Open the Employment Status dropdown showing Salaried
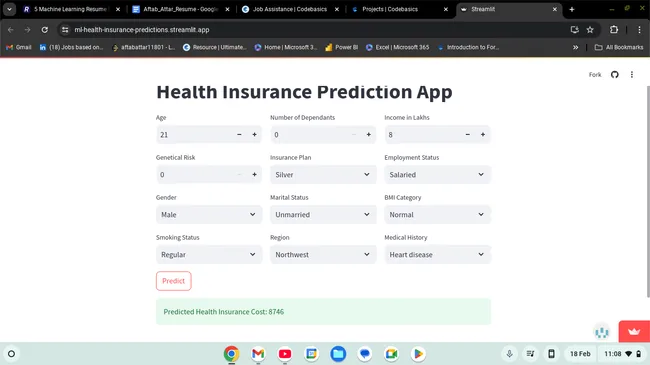The height and width of the screenshot is (365, 650). 437,175
